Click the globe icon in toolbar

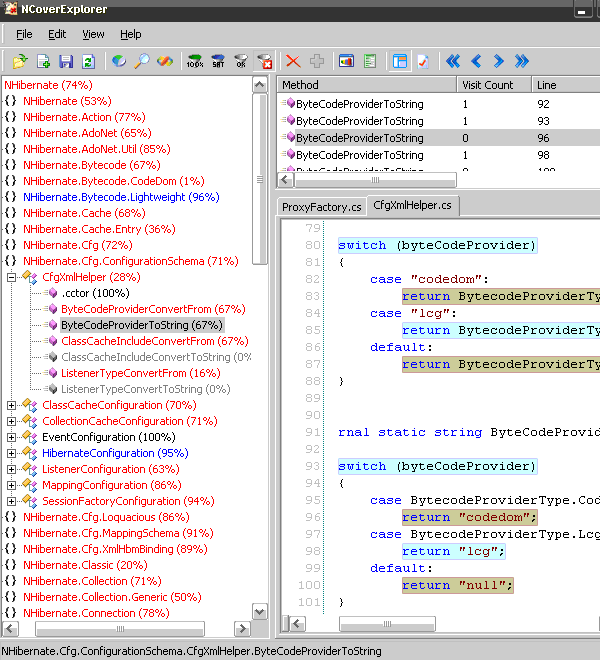[x=119, y=61]
